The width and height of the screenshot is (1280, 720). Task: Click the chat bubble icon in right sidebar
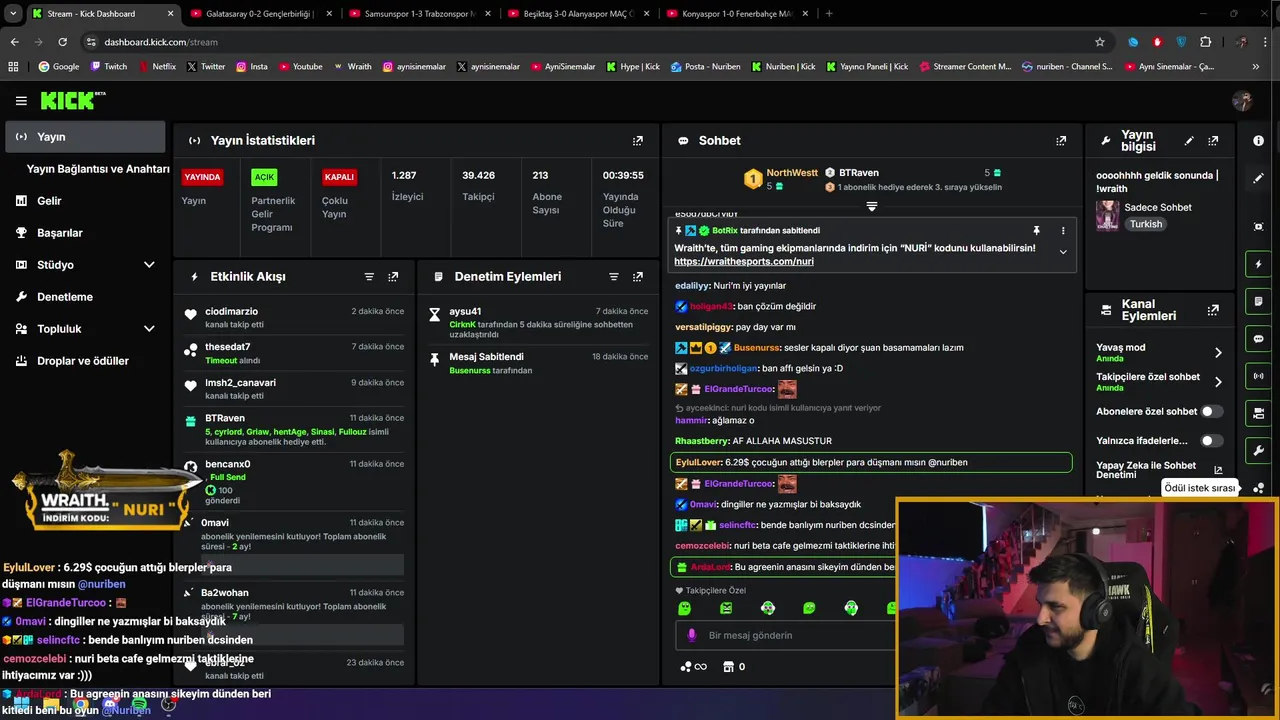1259,339
